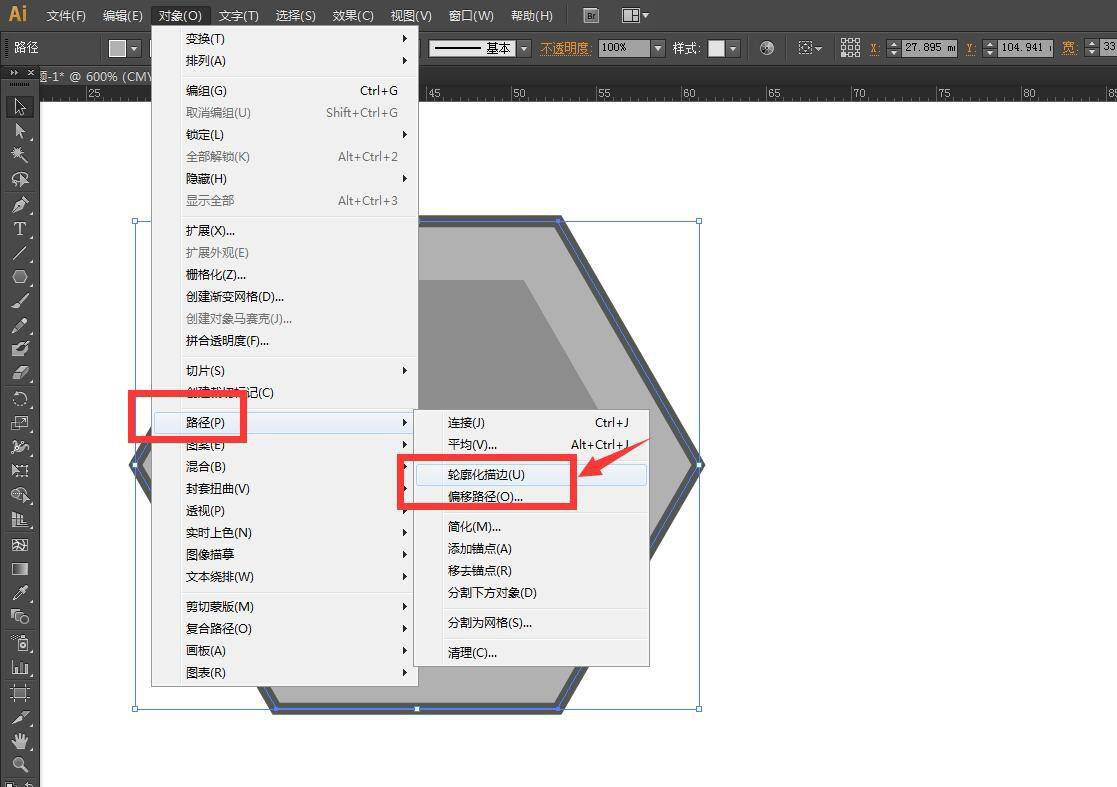Open the 不透明度 percentage dropdown
This screenshot has width=1117, height=787.
coord(658,46)
